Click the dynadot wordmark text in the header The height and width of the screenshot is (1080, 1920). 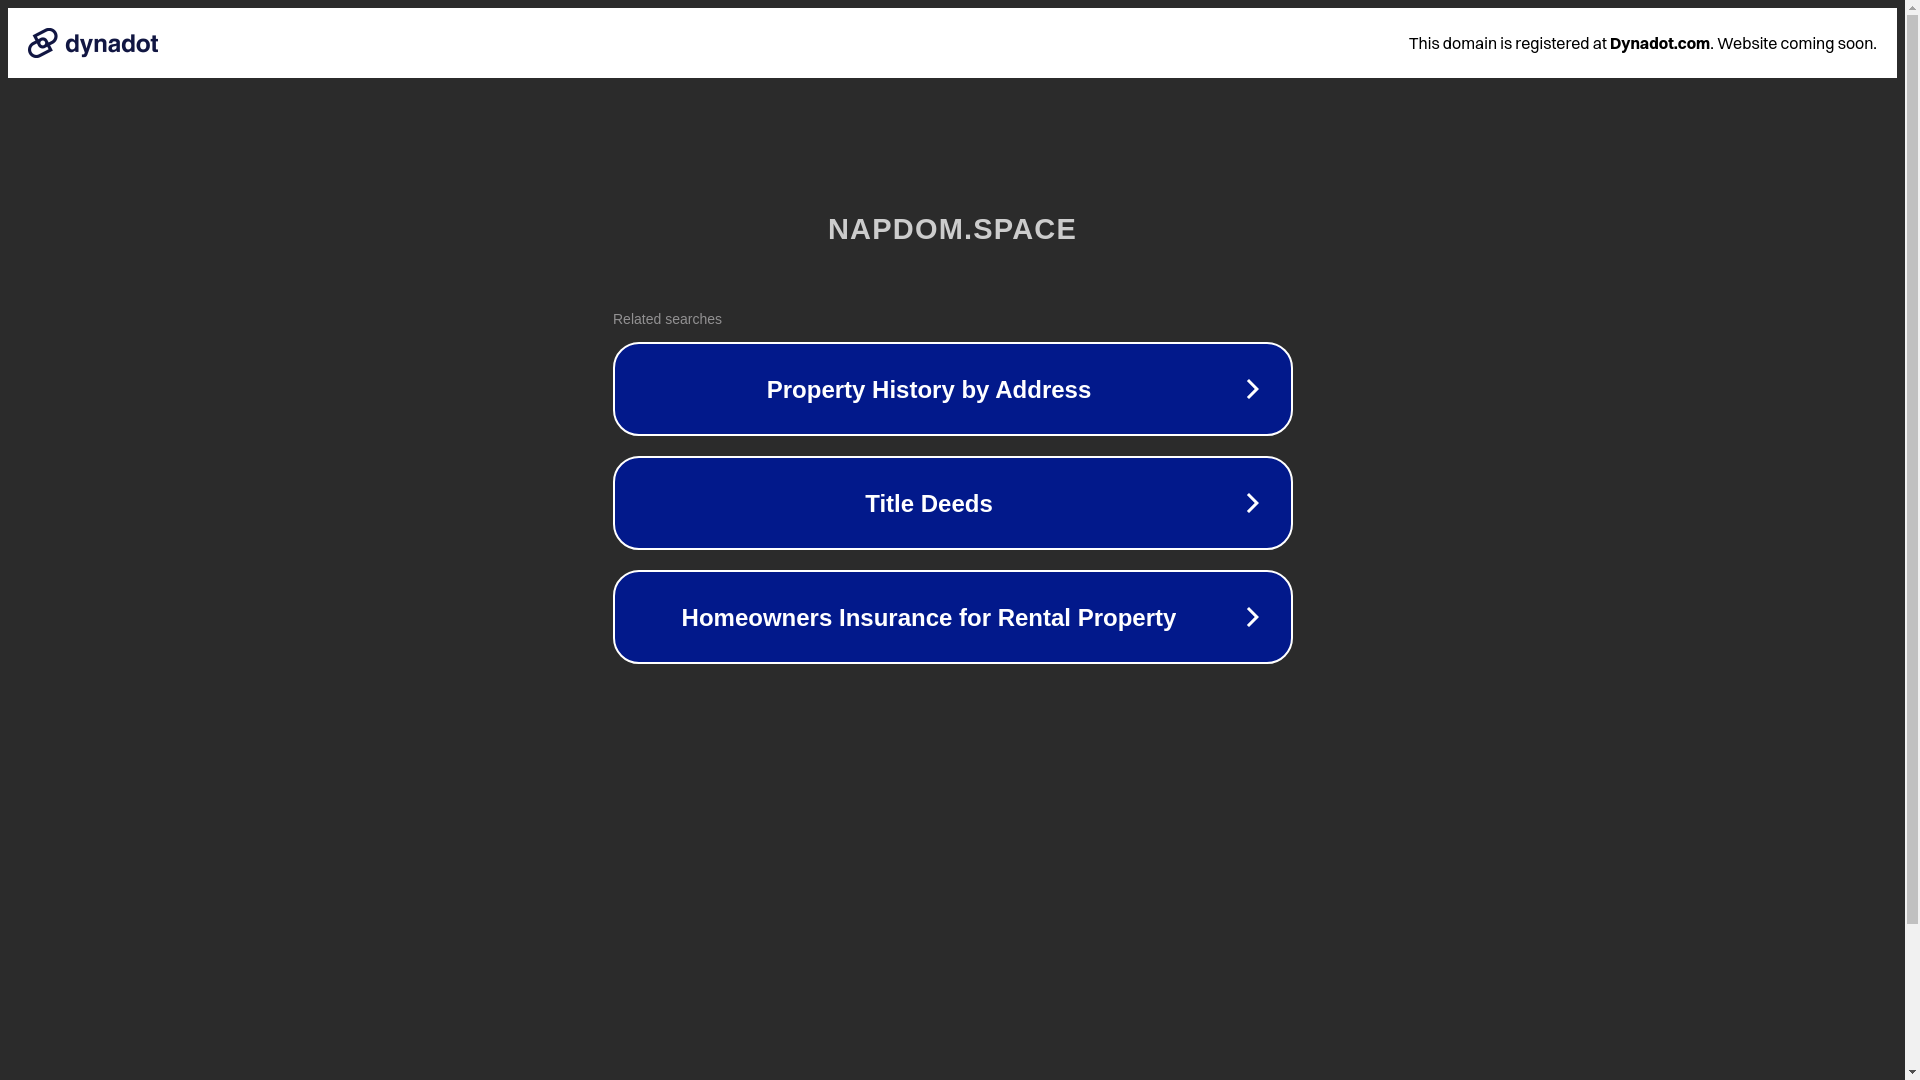tap(112, 44)
